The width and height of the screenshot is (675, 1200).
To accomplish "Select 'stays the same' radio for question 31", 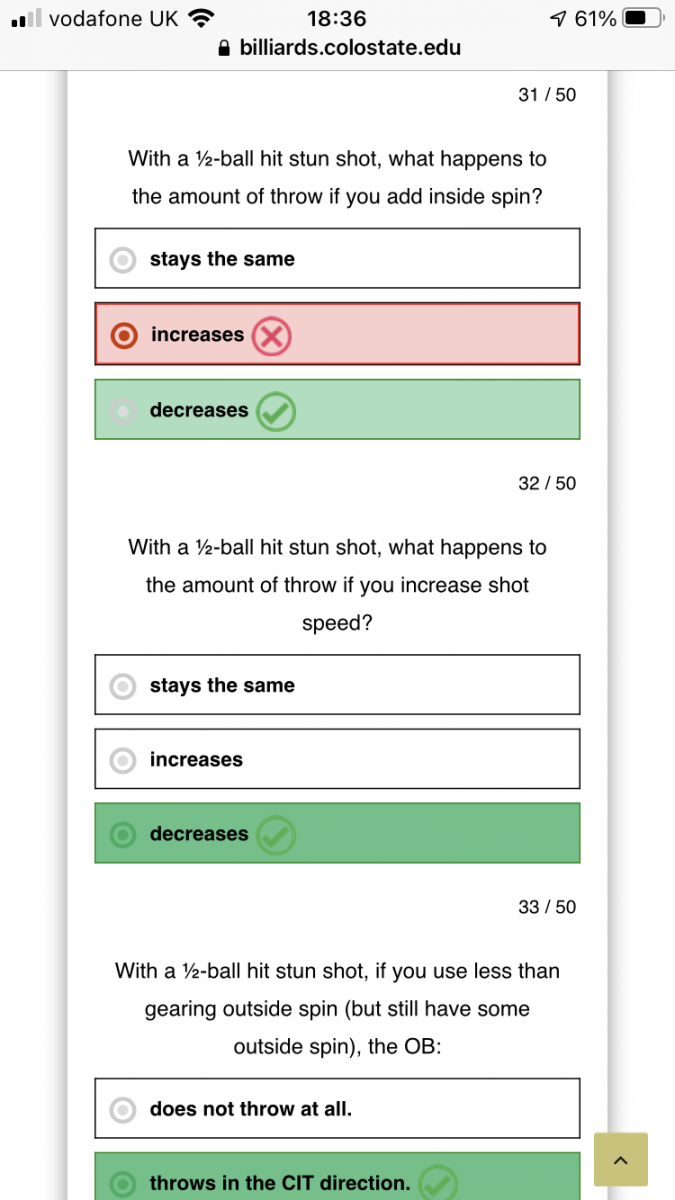I will 123,260.
